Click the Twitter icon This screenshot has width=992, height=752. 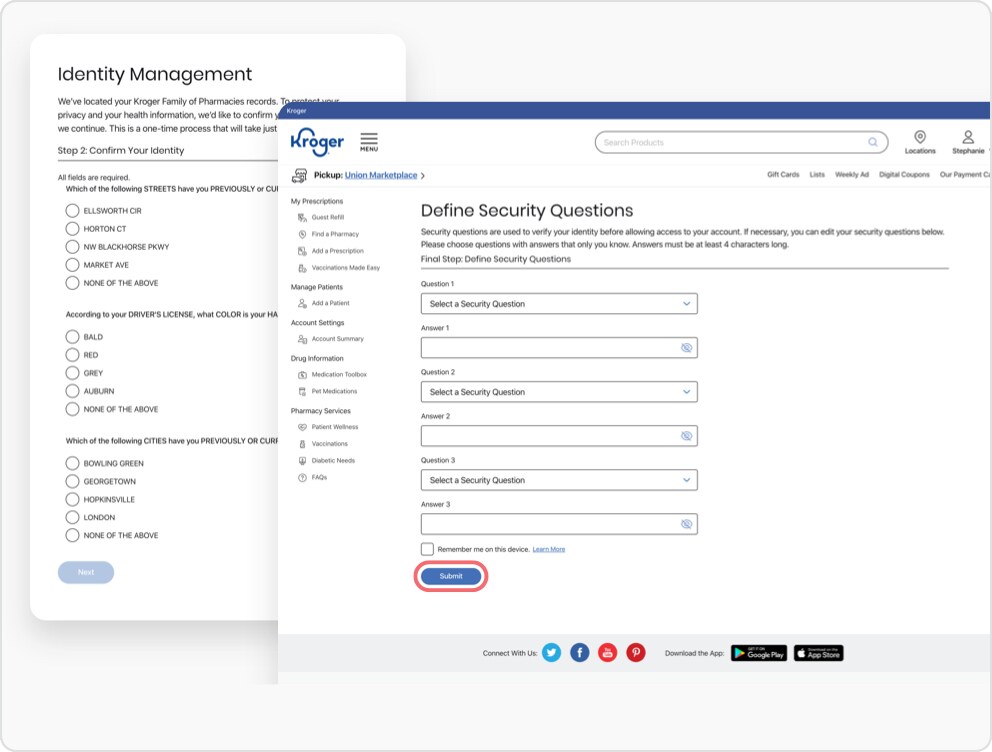coord(552,653)
